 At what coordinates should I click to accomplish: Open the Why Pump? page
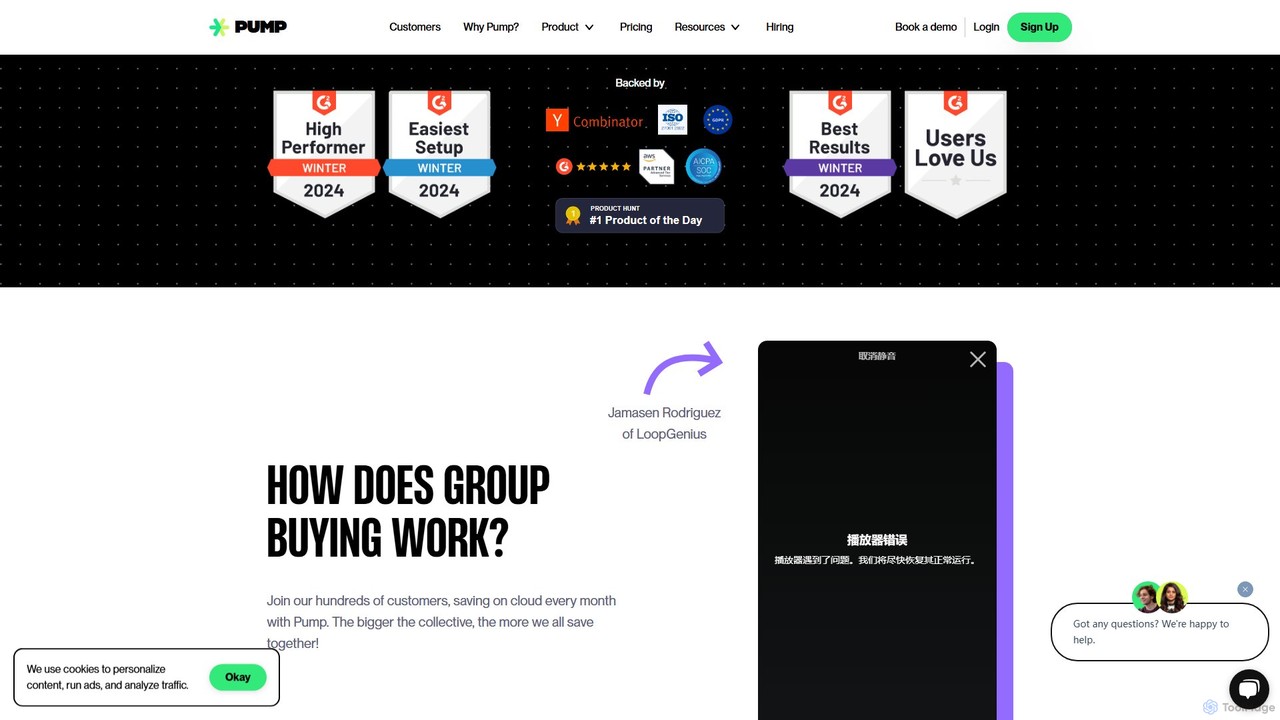[491, 27]
